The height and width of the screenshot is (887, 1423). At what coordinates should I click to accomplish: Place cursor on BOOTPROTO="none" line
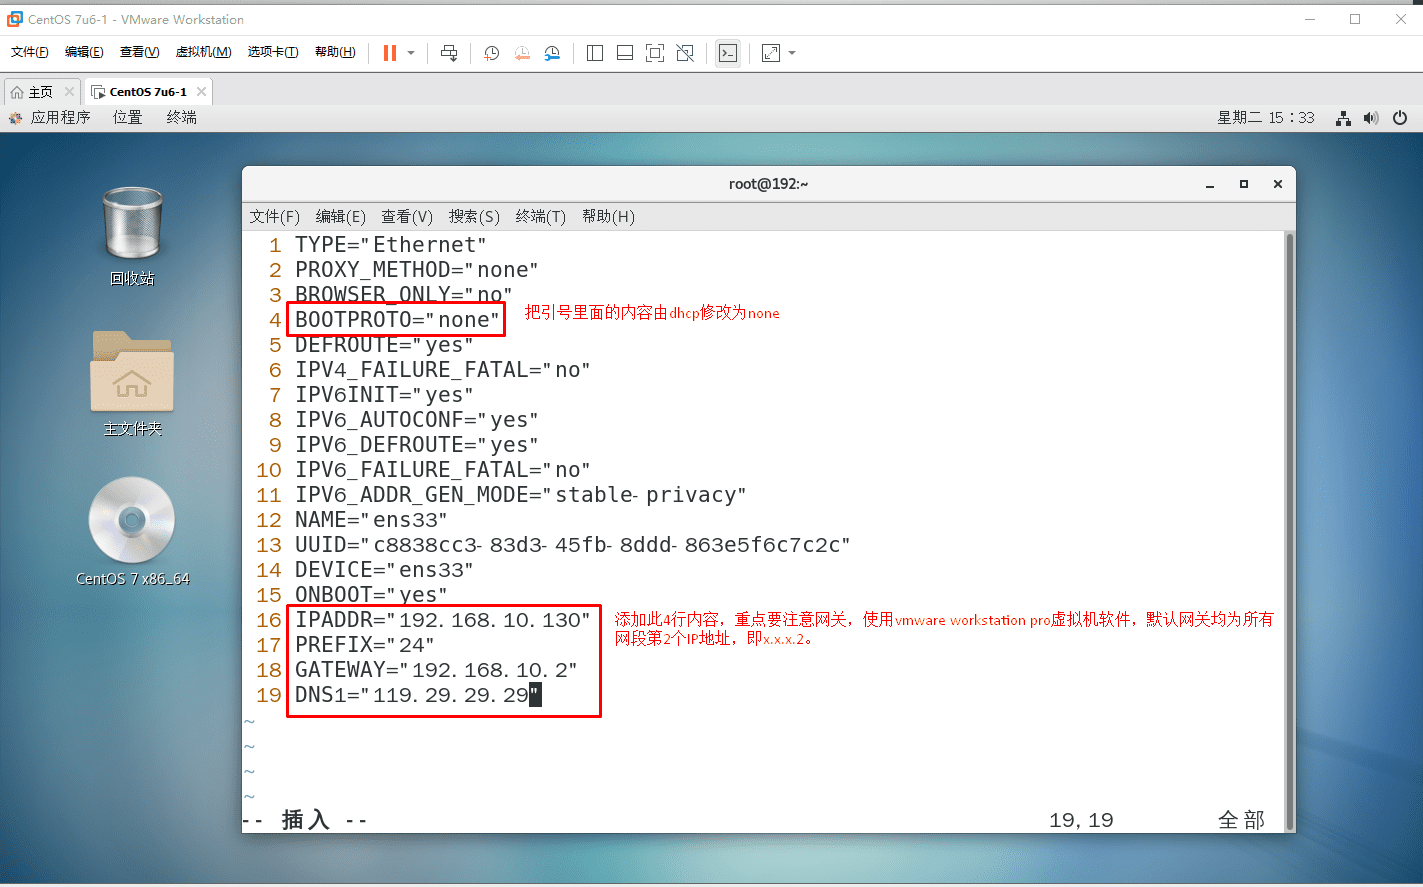click(x=397, y=320)
